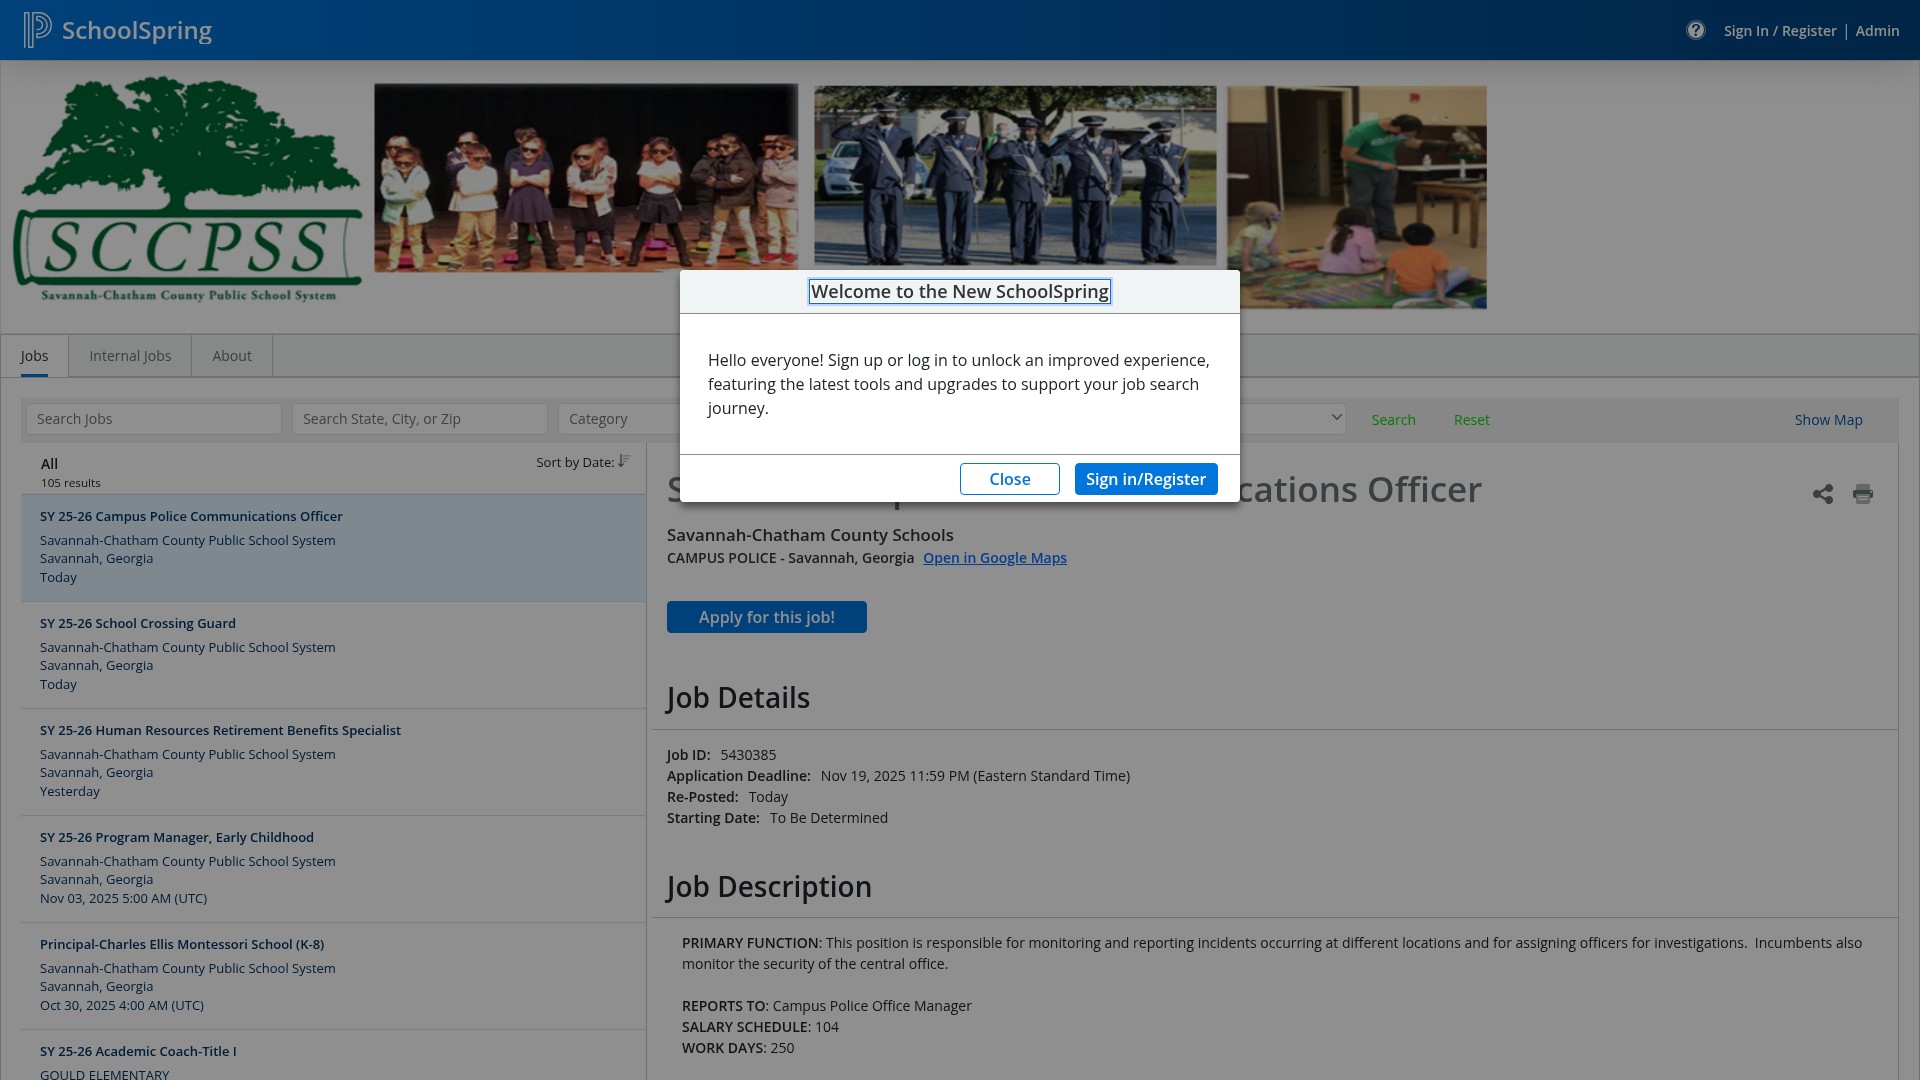Click the Savannah-Chatham County Schools heading
The width and height of the screenshot is (1920, 1080).
[810, 535]
